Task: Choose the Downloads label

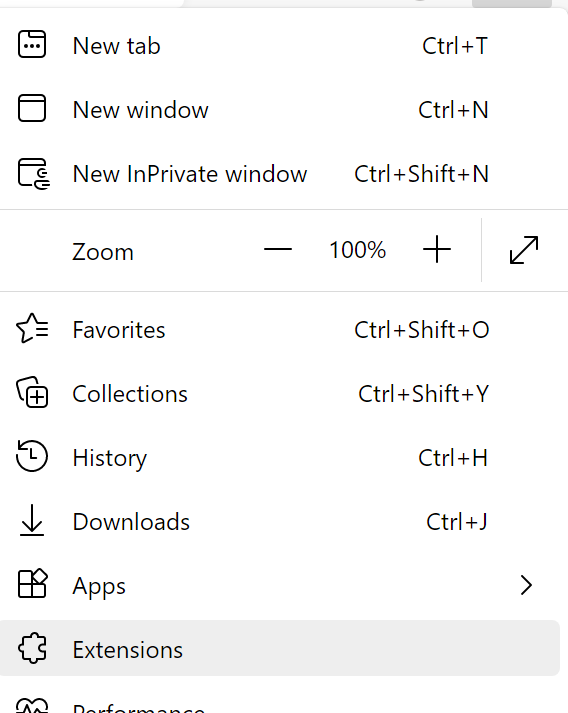Action: (131, 522)
